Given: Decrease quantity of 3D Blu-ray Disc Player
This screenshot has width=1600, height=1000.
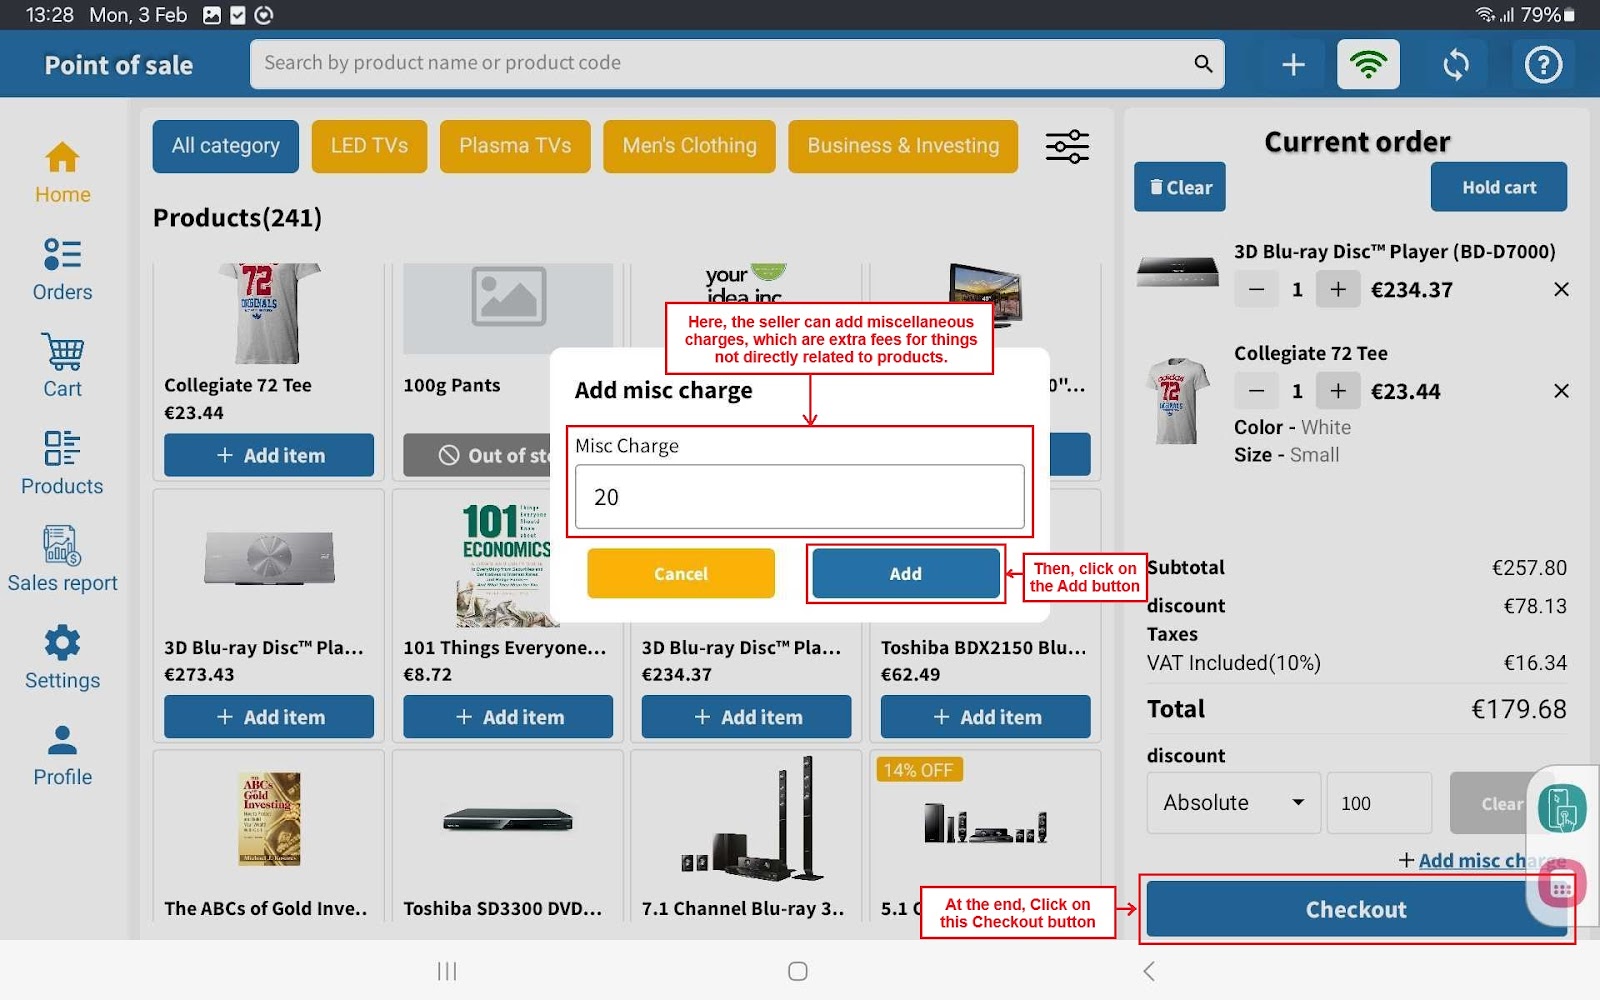Looking at the screenshot, I should pyautogui.click(x=1257, y=290).
